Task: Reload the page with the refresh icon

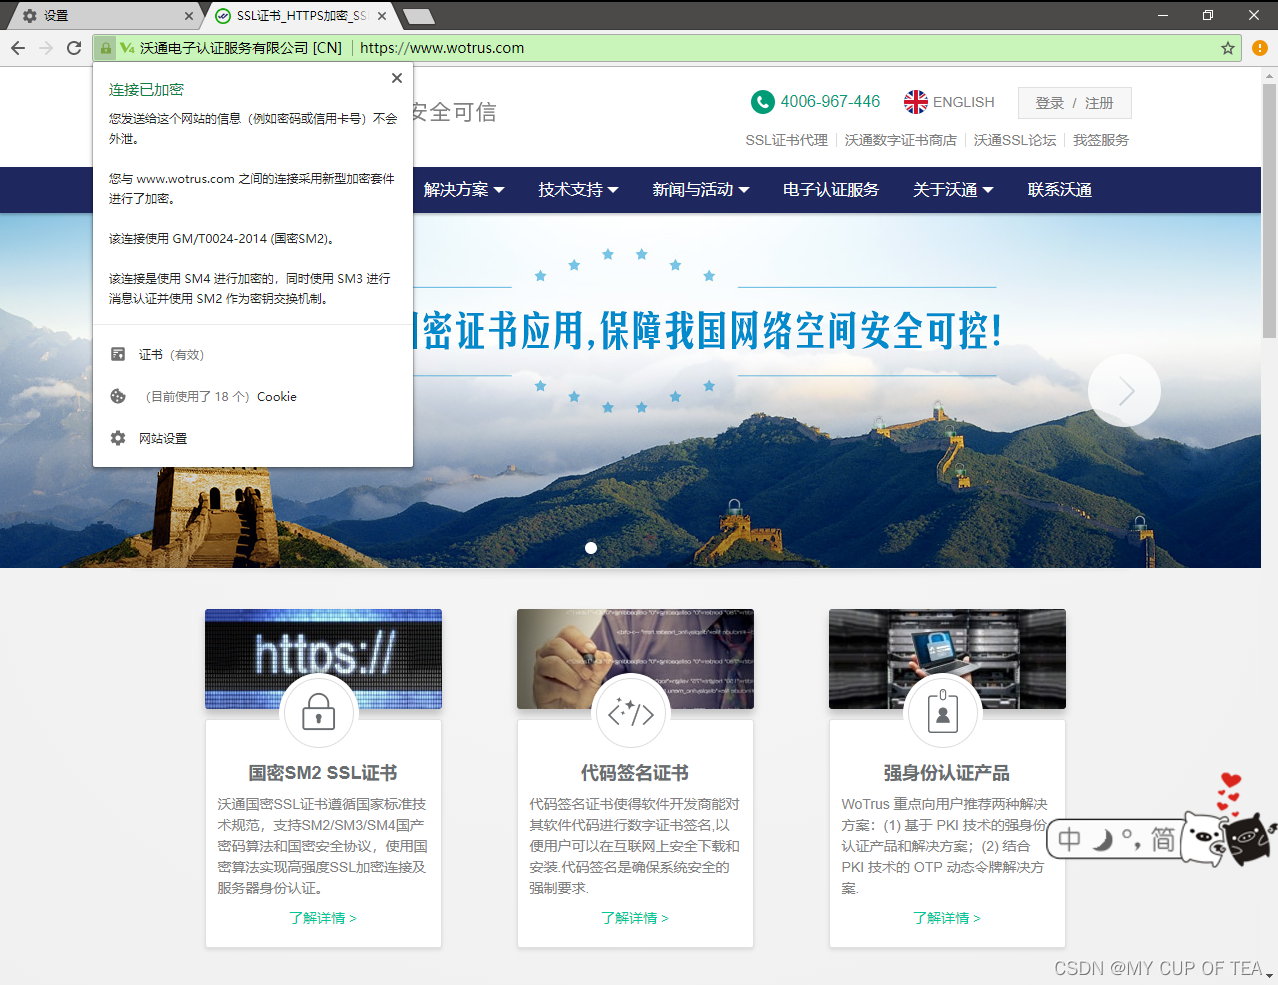Action: [74, 48]
